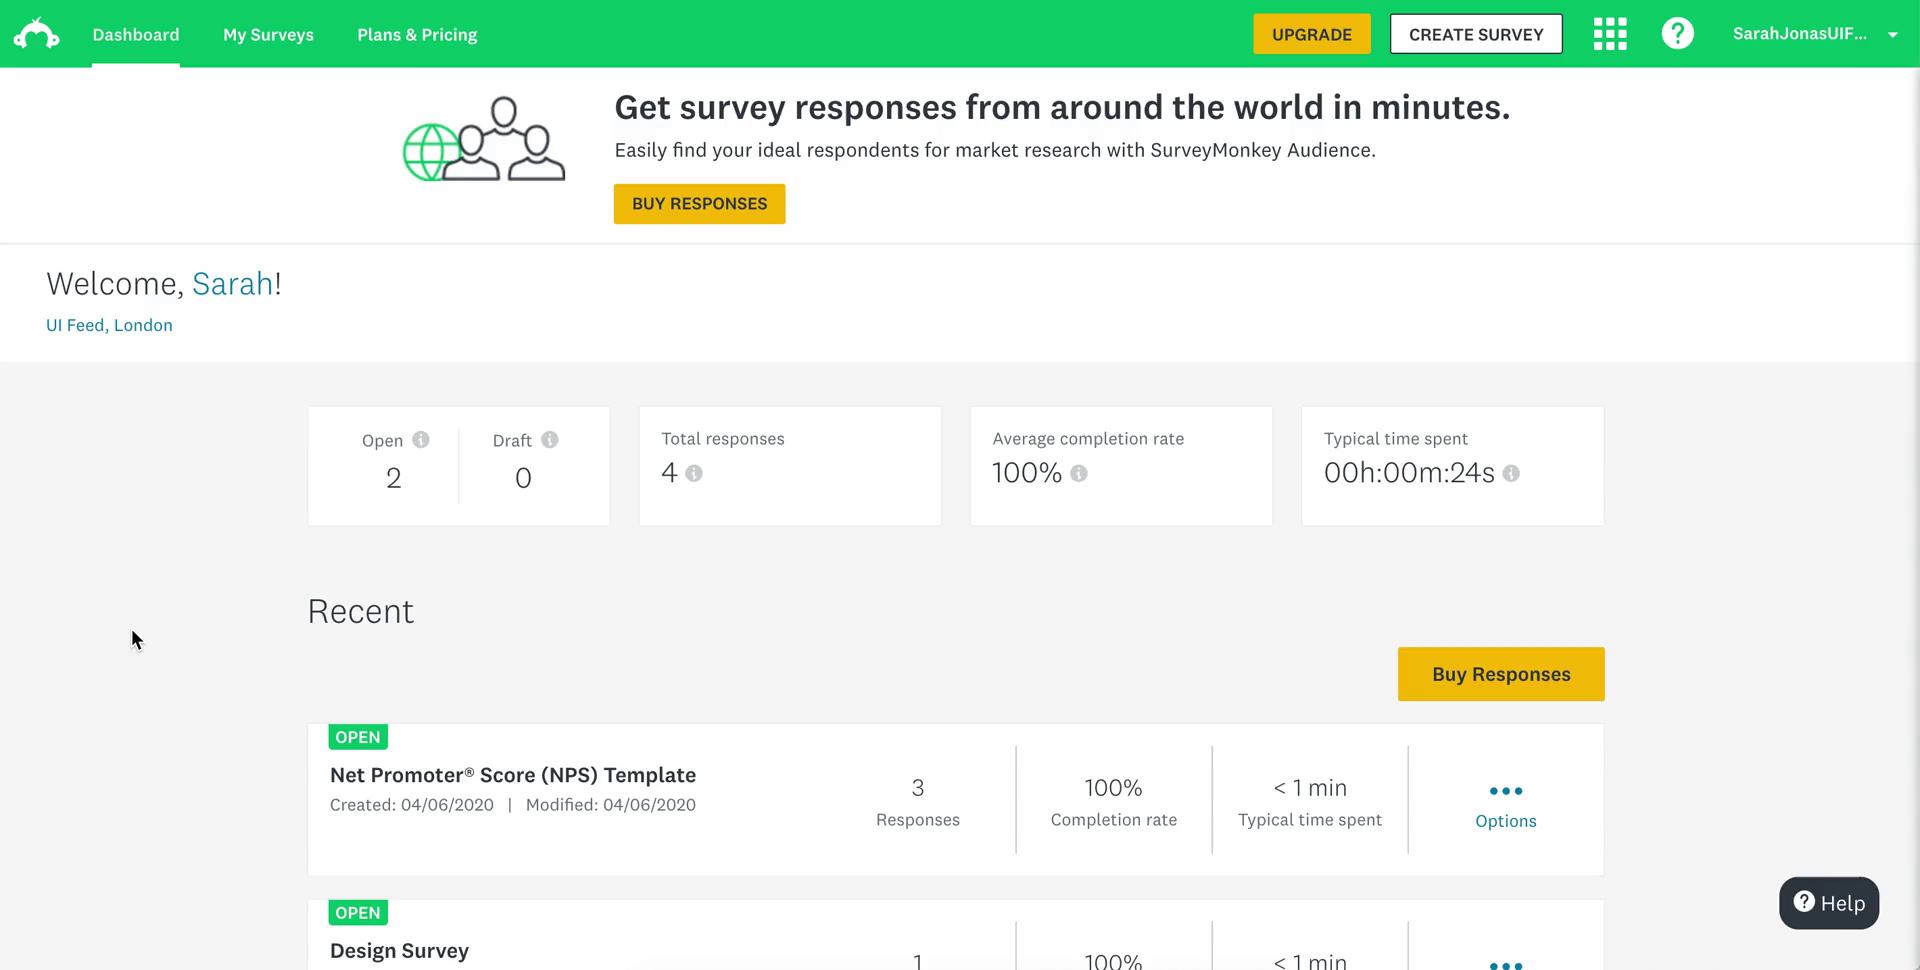Open the UI Feed, London link
The width and height of the screenshot is (1920, 970).
point(109,325)
